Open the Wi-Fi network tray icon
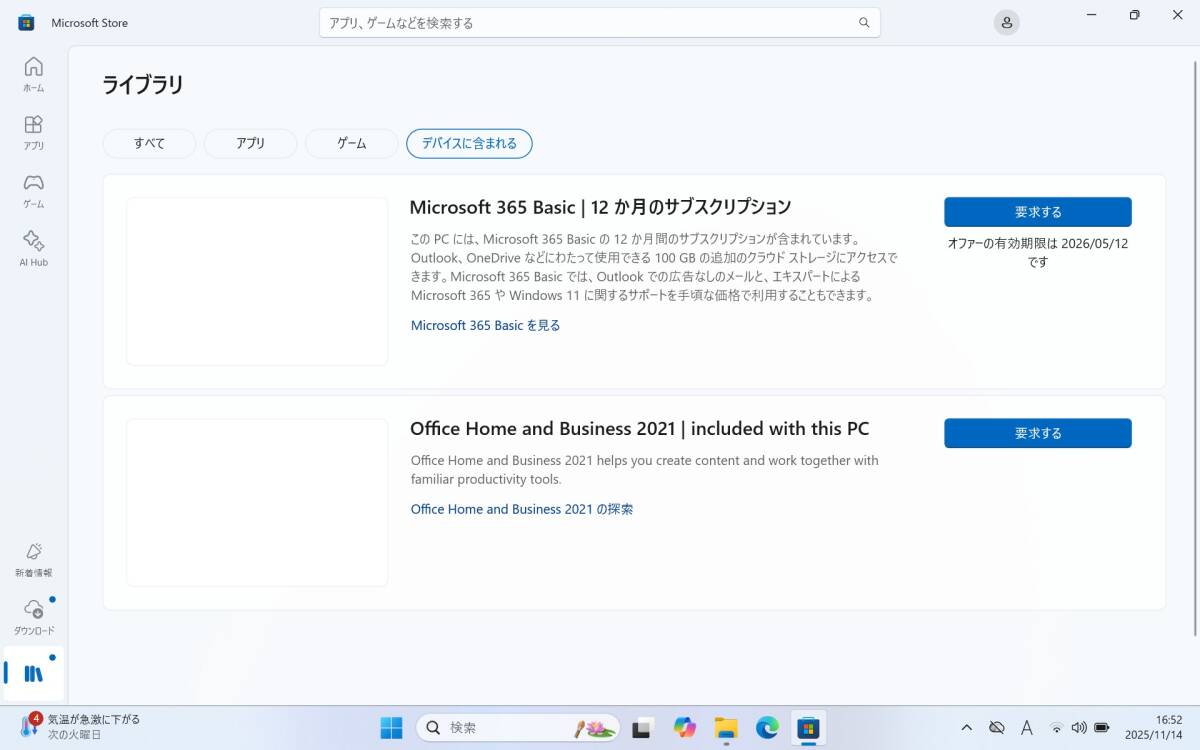The width and height of the screenshot is (1200, 750). pyautogui.click(x=1056, y=728)
